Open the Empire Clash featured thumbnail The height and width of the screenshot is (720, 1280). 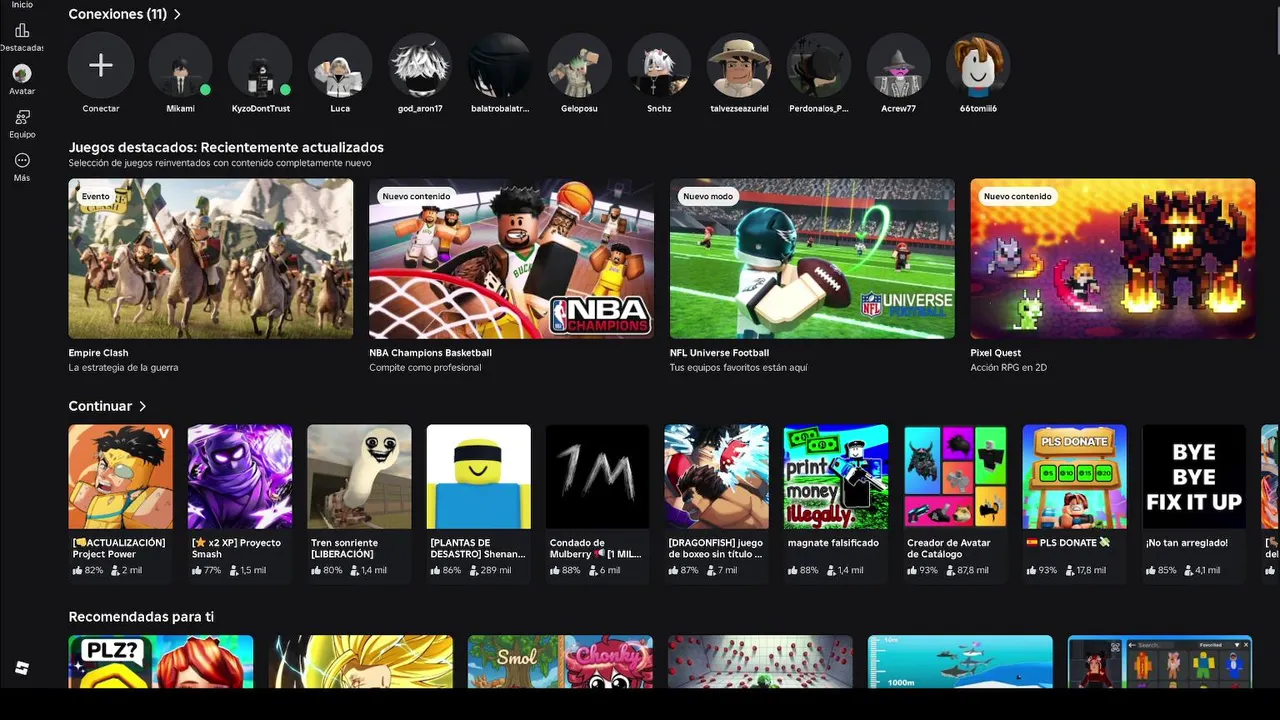211,259
